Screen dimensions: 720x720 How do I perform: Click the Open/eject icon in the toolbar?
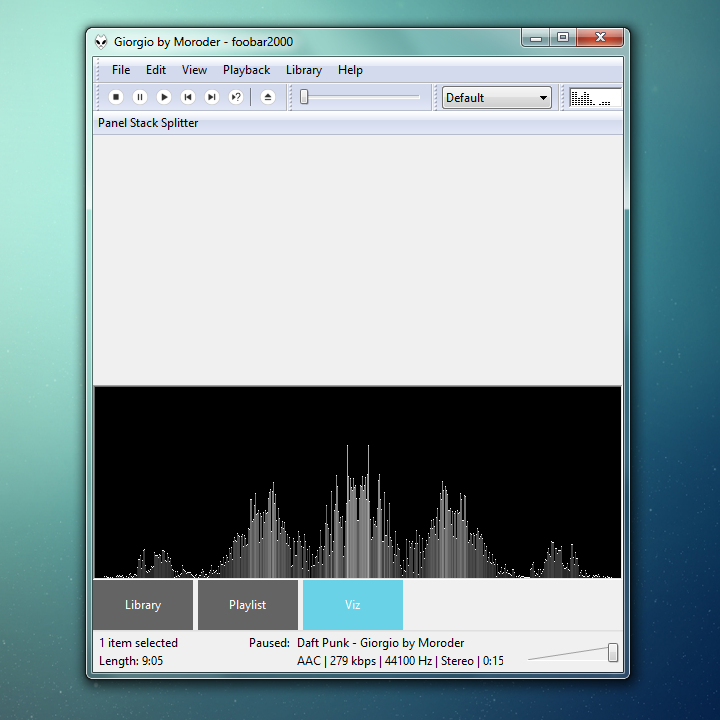click(x=268, y=97)
